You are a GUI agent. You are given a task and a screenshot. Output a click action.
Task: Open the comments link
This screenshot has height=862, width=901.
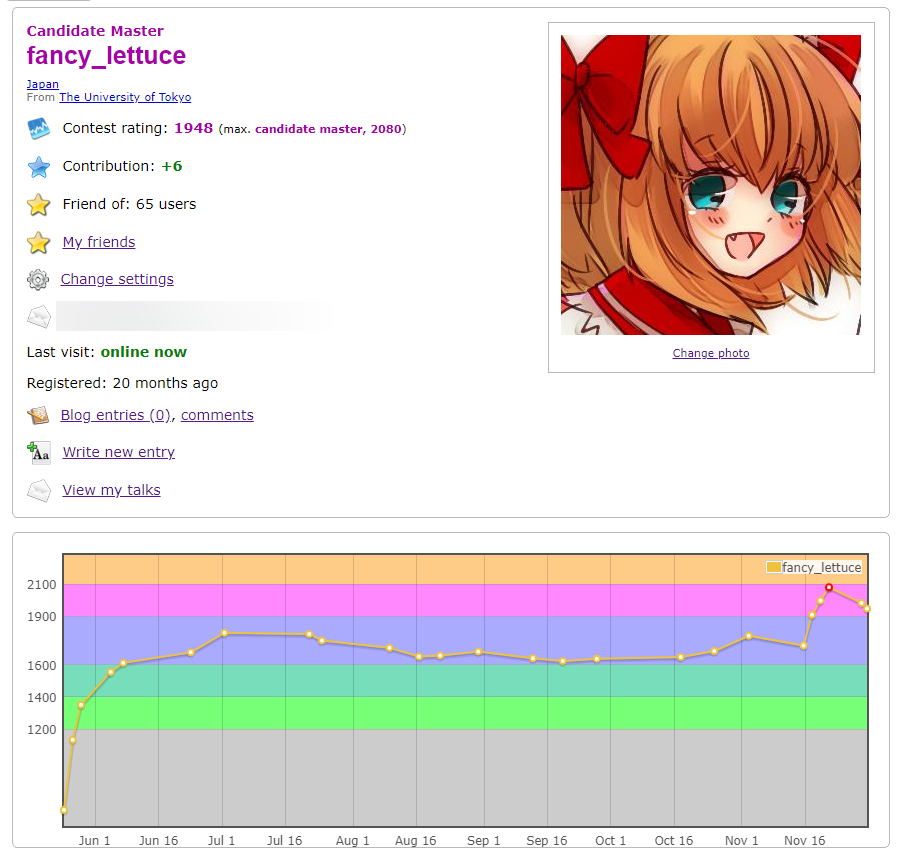click(217, 415)
